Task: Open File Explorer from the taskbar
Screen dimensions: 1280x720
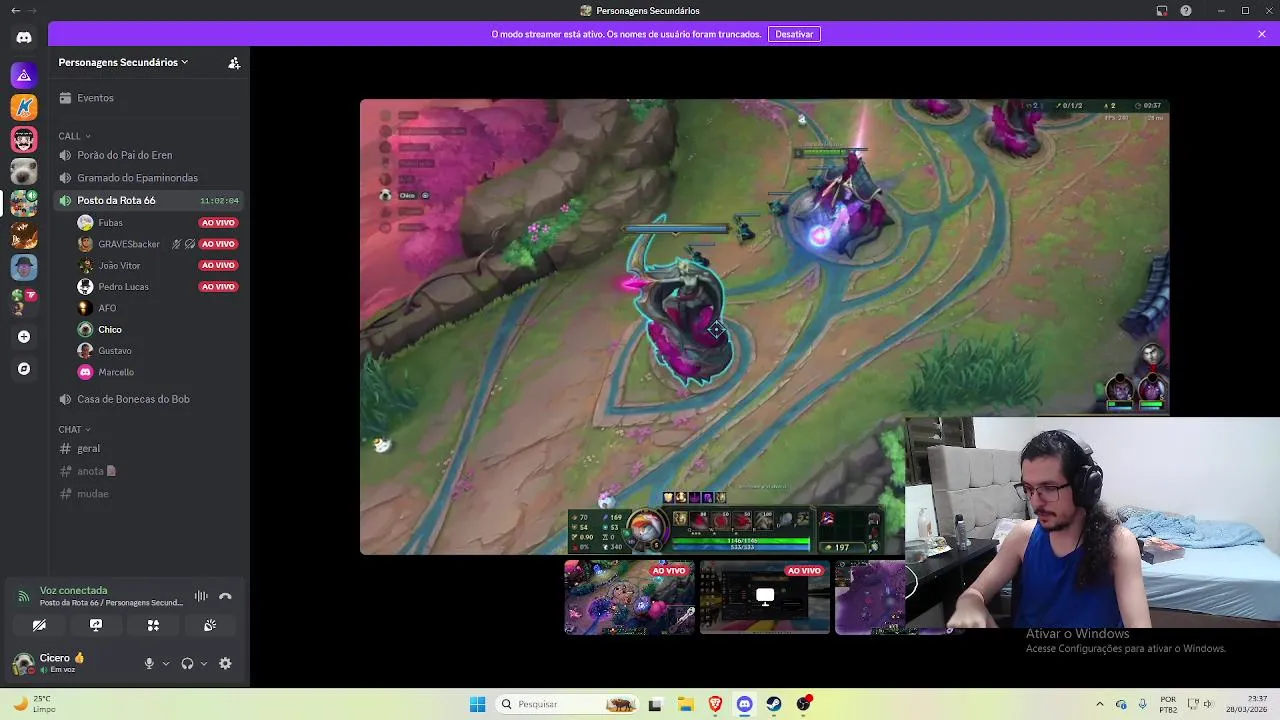Action: (x=685, y=704)
